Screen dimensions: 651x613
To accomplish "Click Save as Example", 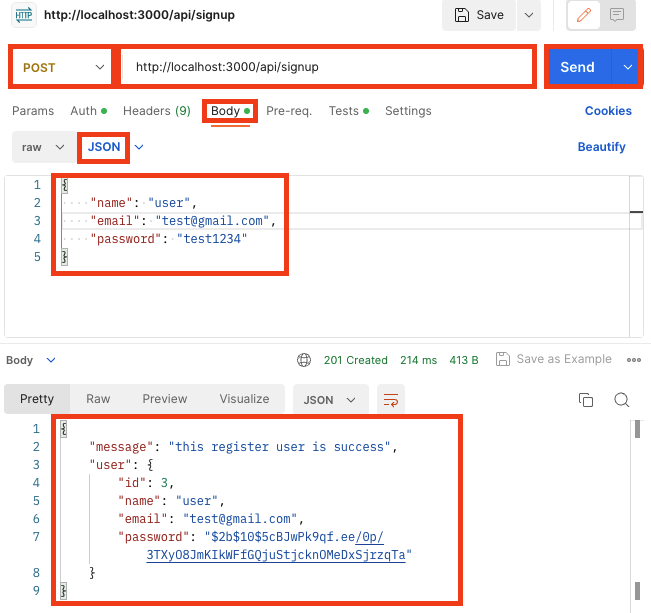I will click(x=553, y=359).
